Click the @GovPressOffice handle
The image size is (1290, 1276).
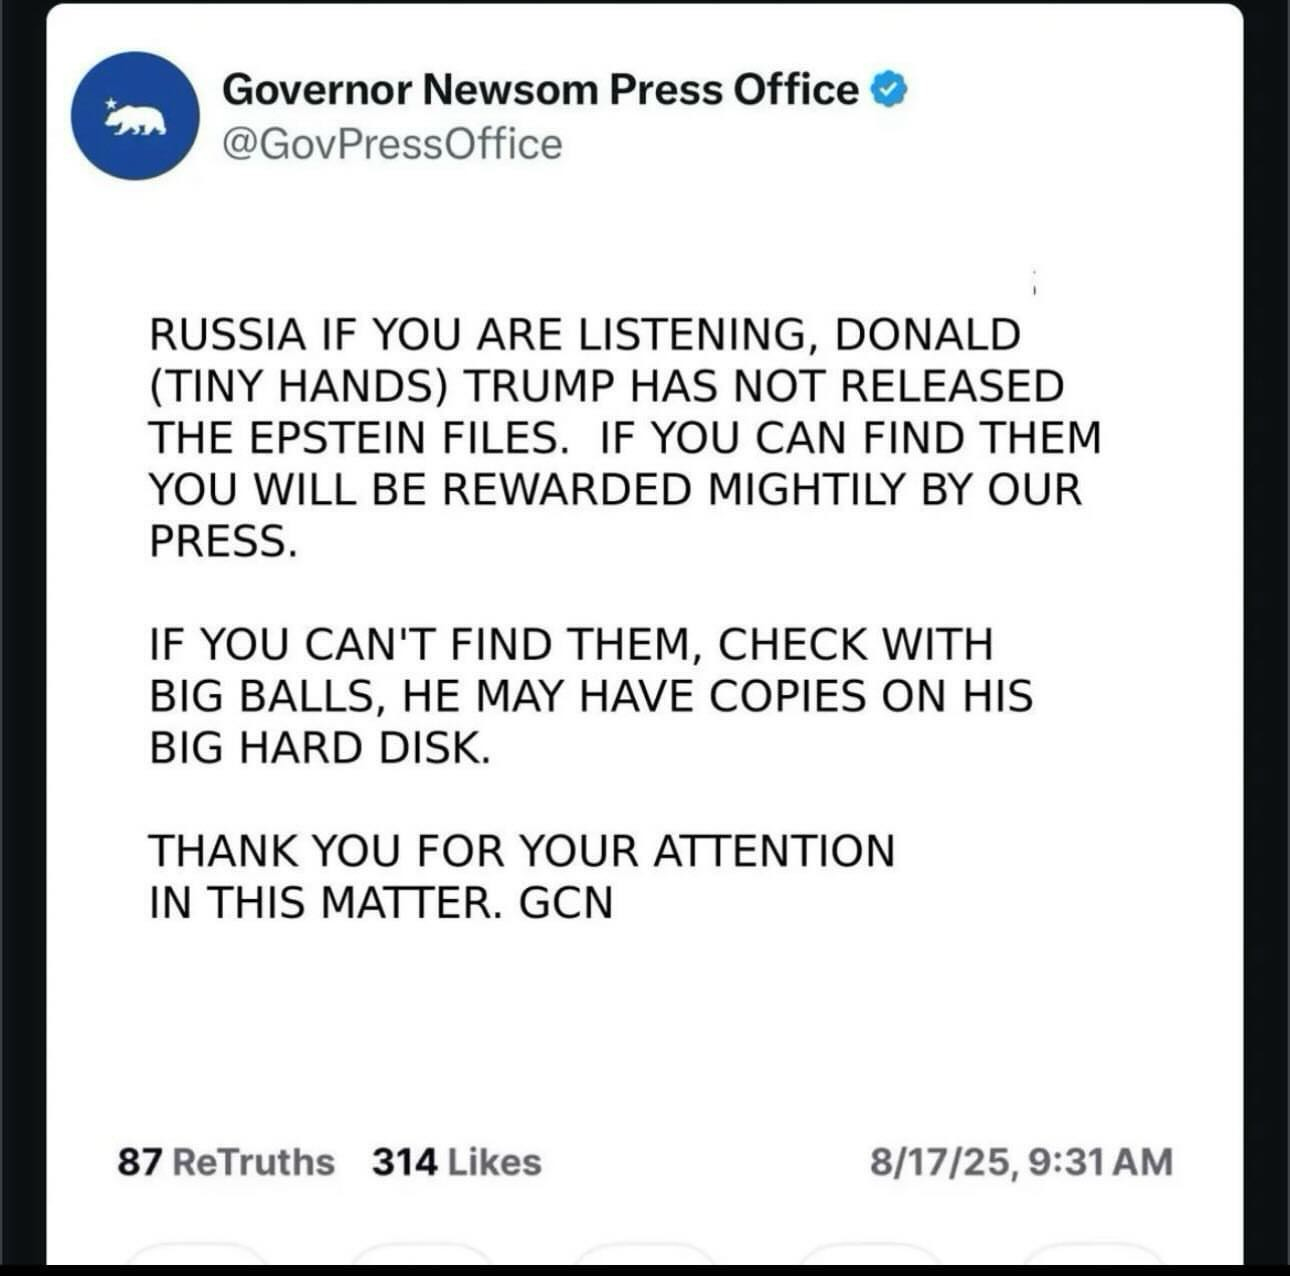pyautogui.click(x=392, y=144)
